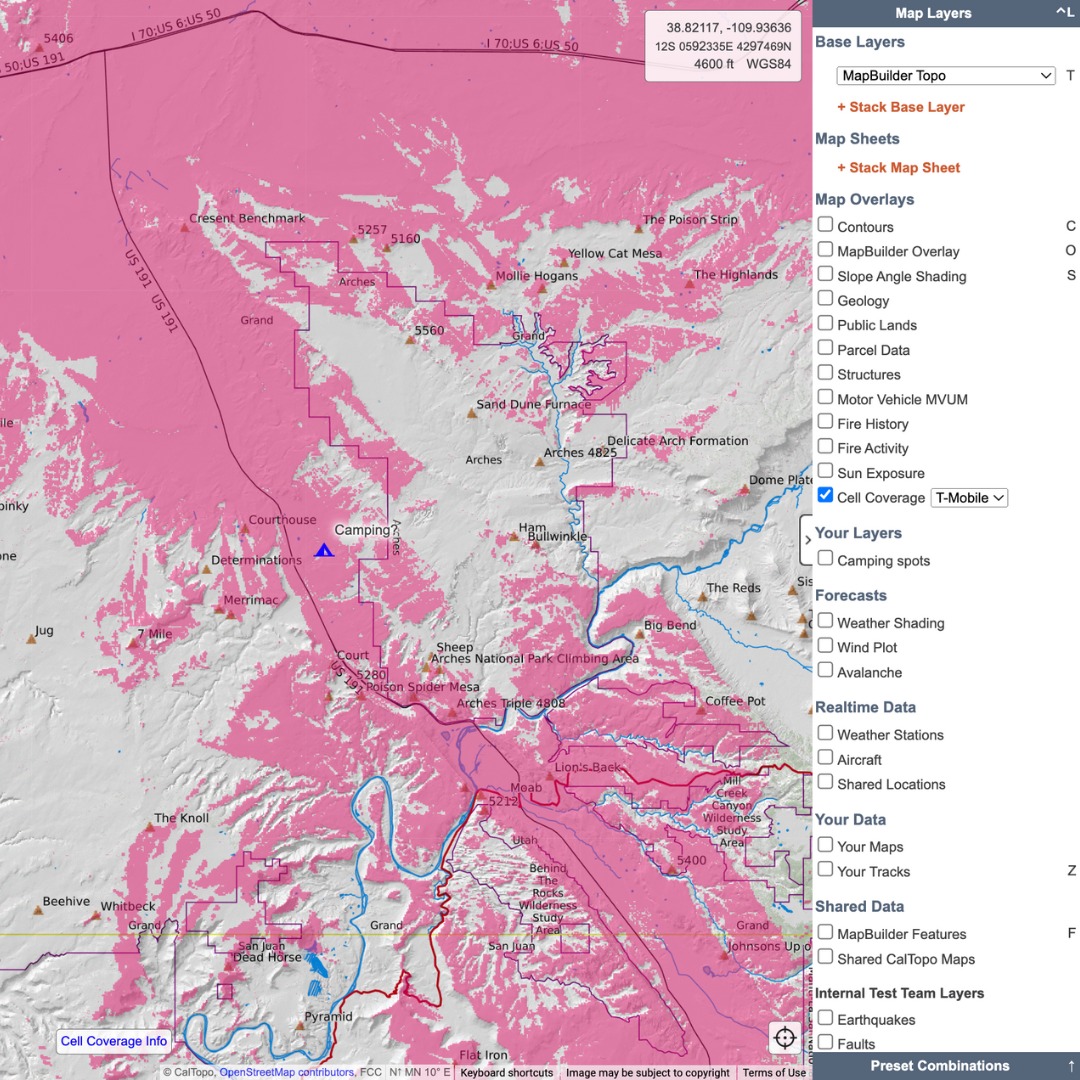
Task: Click the Beehive peak marker
Action: pyautogui.click(x=38, y=911)
